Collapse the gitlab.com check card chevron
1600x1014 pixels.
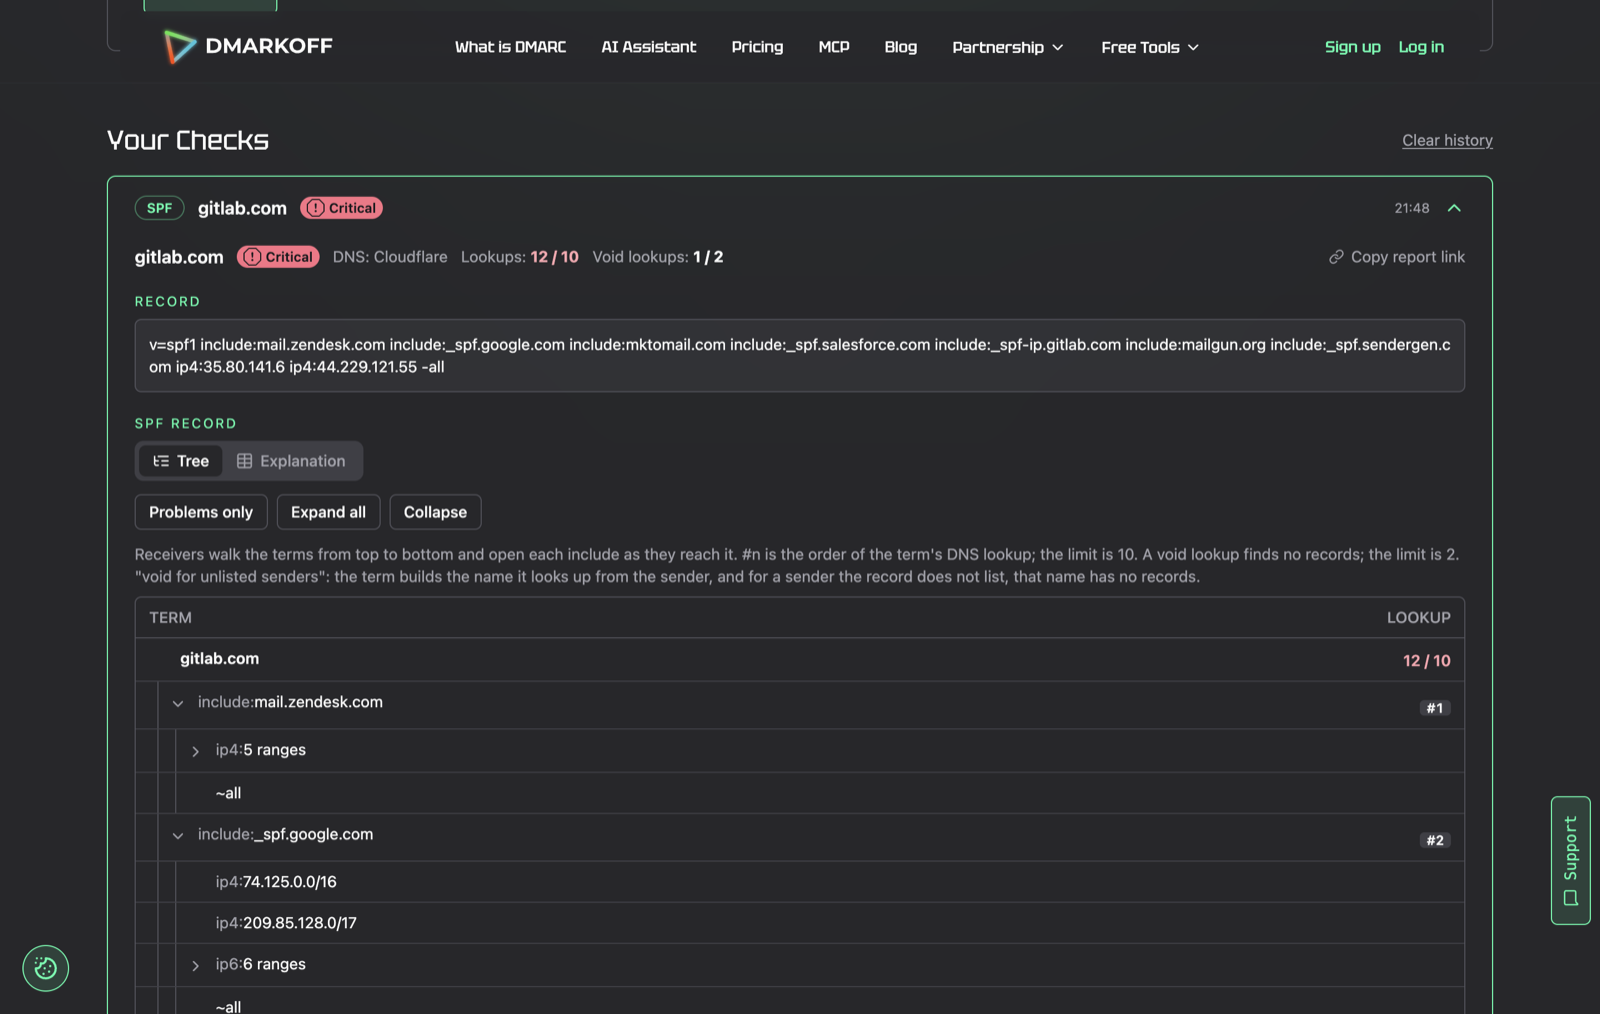(1454, 208)
